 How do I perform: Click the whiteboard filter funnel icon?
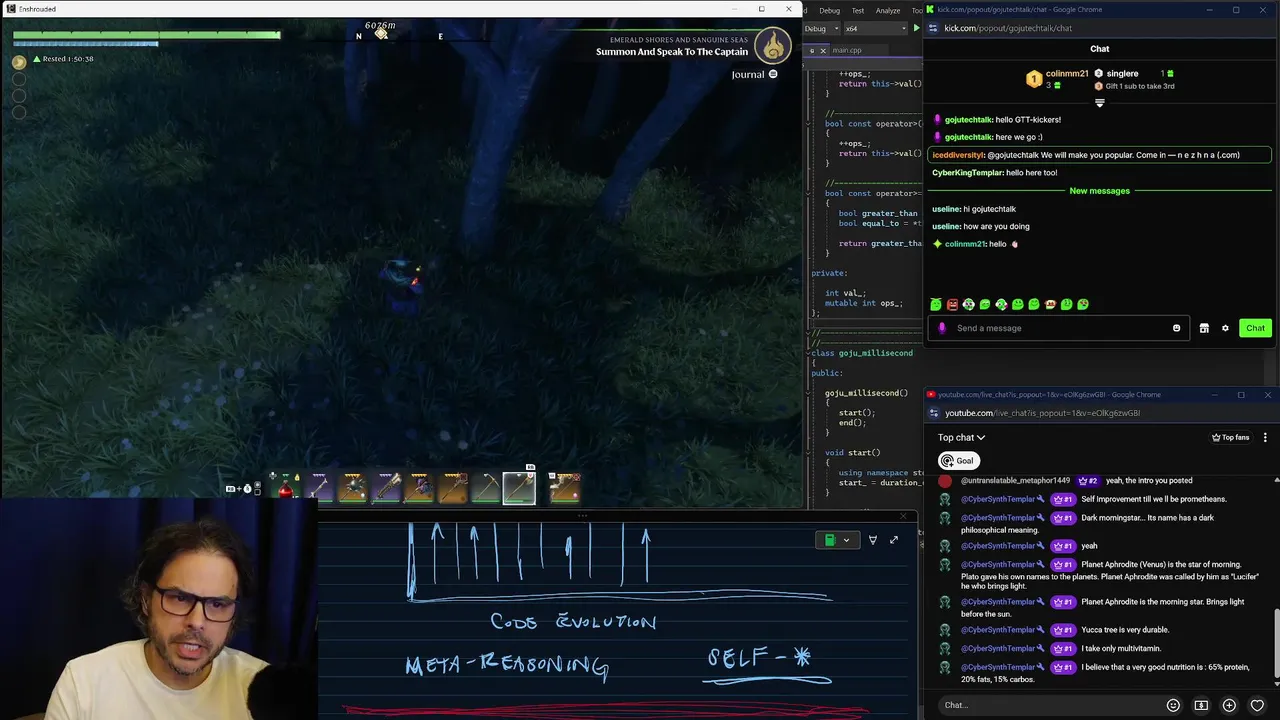872,540
